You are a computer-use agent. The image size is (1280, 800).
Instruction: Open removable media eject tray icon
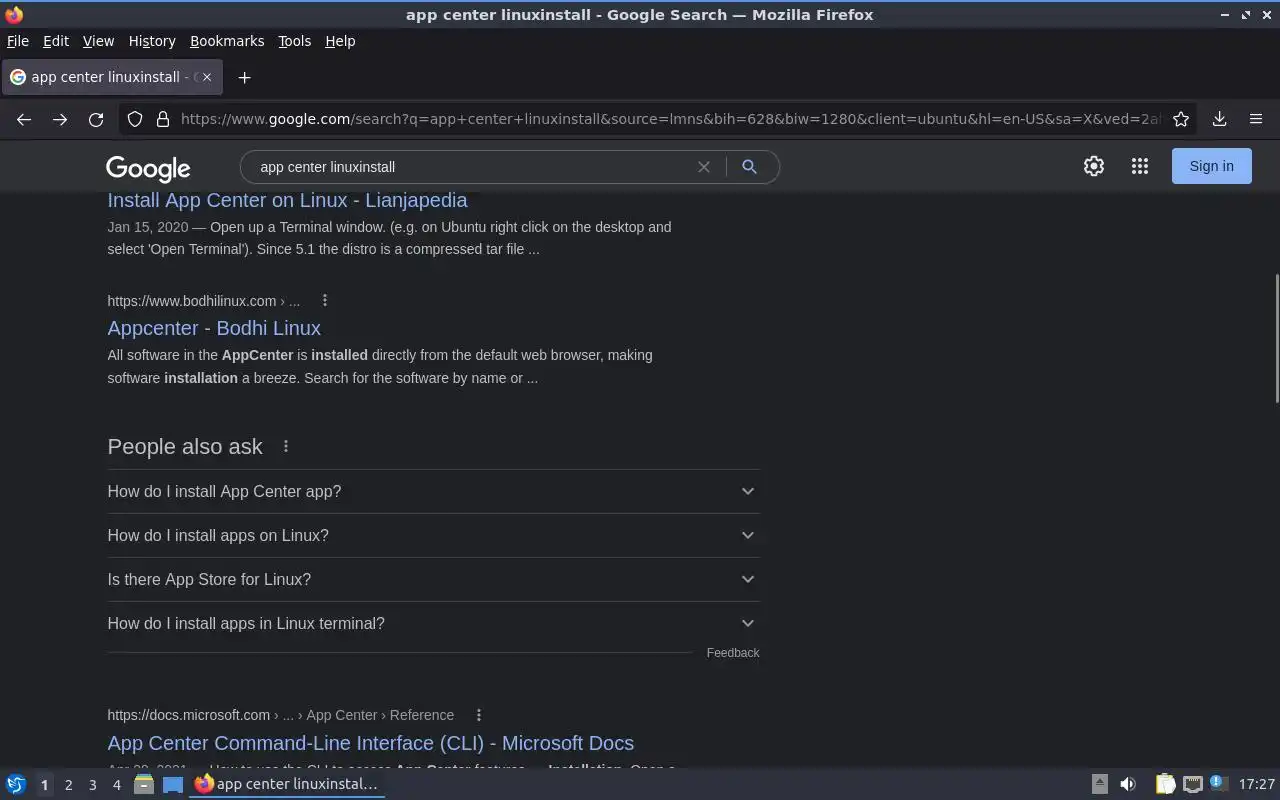[x=1099, y=784]
